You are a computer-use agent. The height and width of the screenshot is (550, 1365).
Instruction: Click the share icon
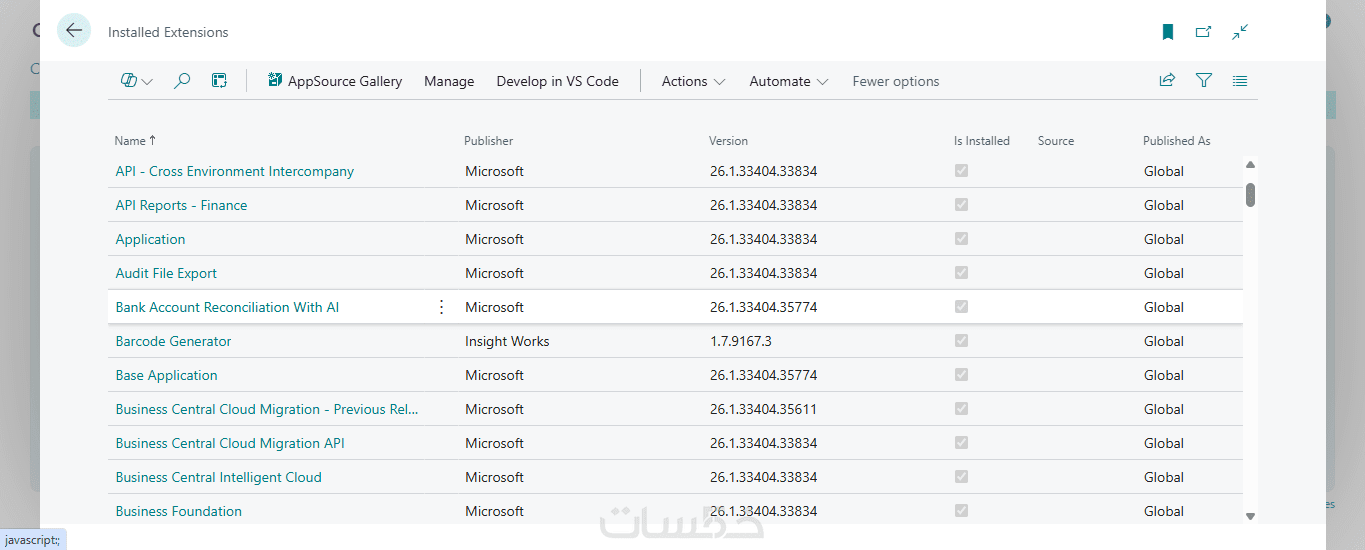click(x=1167, y=81)
